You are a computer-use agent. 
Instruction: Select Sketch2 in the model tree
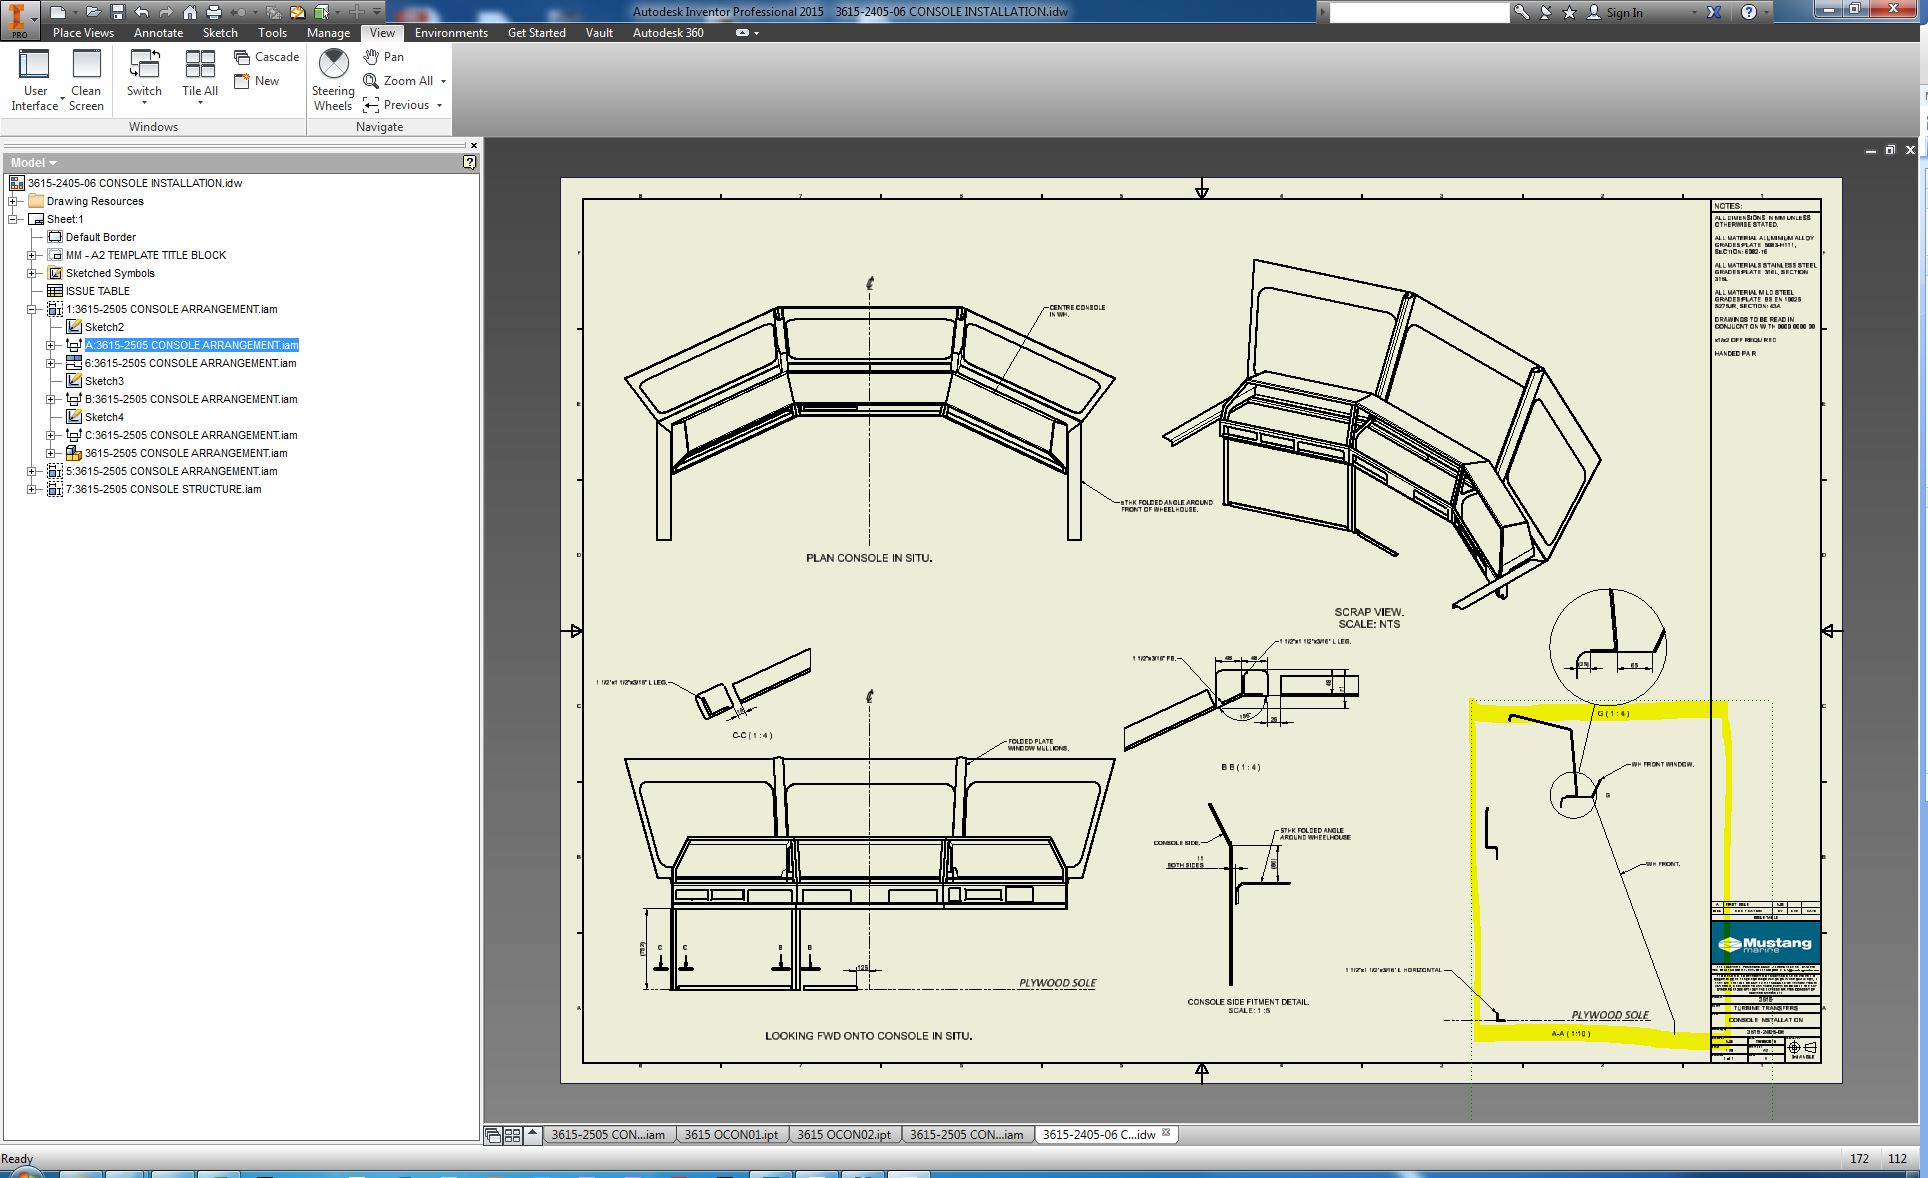103,327
